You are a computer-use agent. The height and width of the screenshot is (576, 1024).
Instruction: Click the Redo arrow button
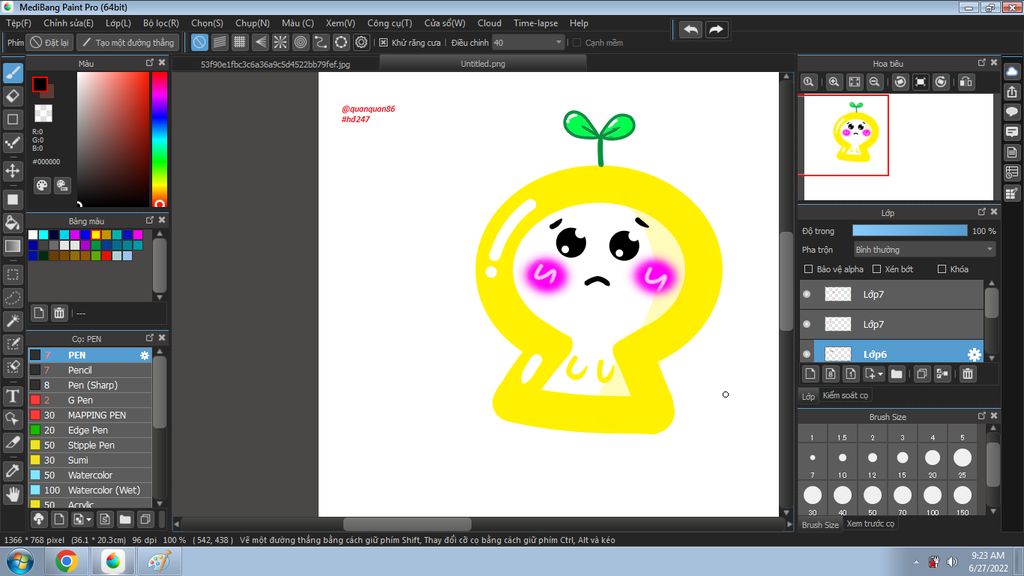click(x=716, y=29)
